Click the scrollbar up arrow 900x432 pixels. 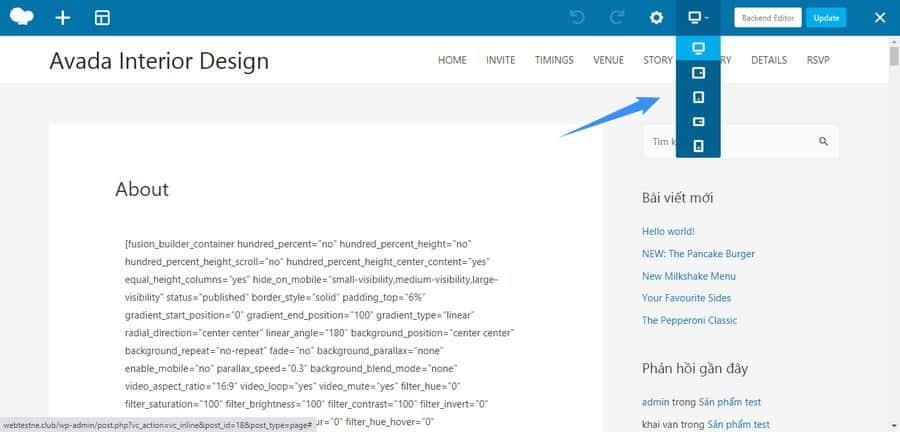pos(894,41)
